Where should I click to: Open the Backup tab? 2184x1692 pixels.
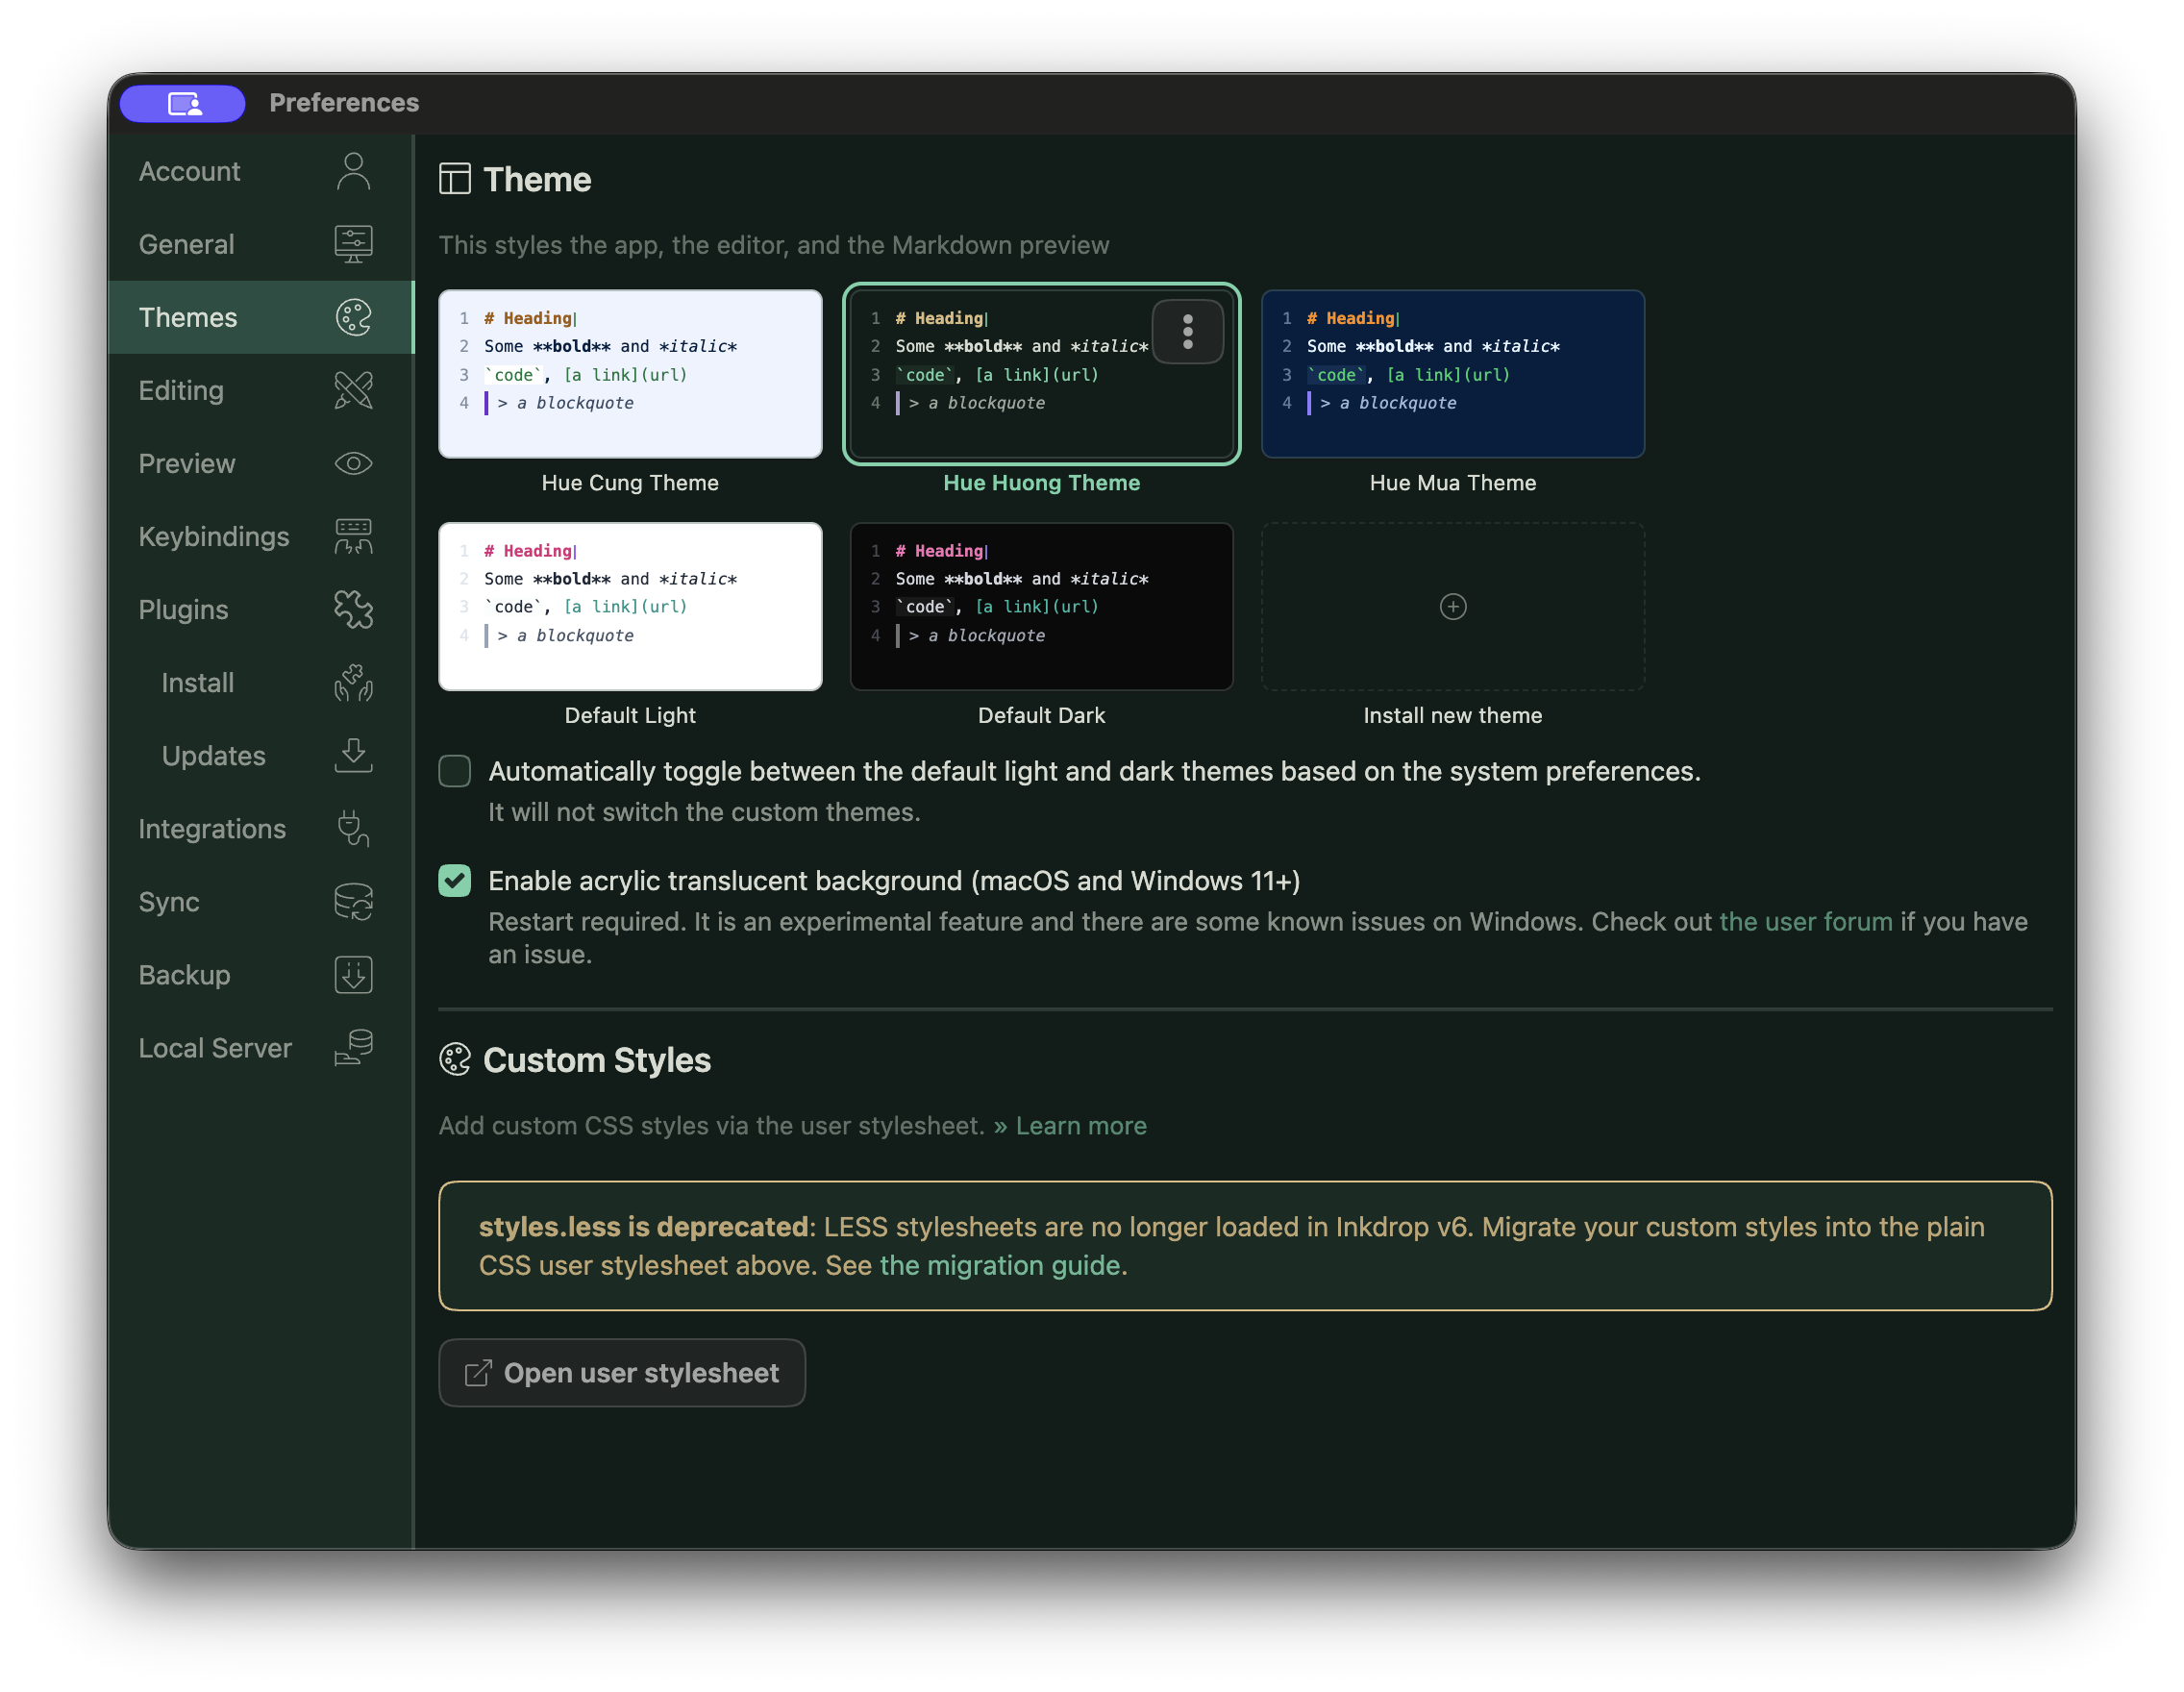(260, 974)
